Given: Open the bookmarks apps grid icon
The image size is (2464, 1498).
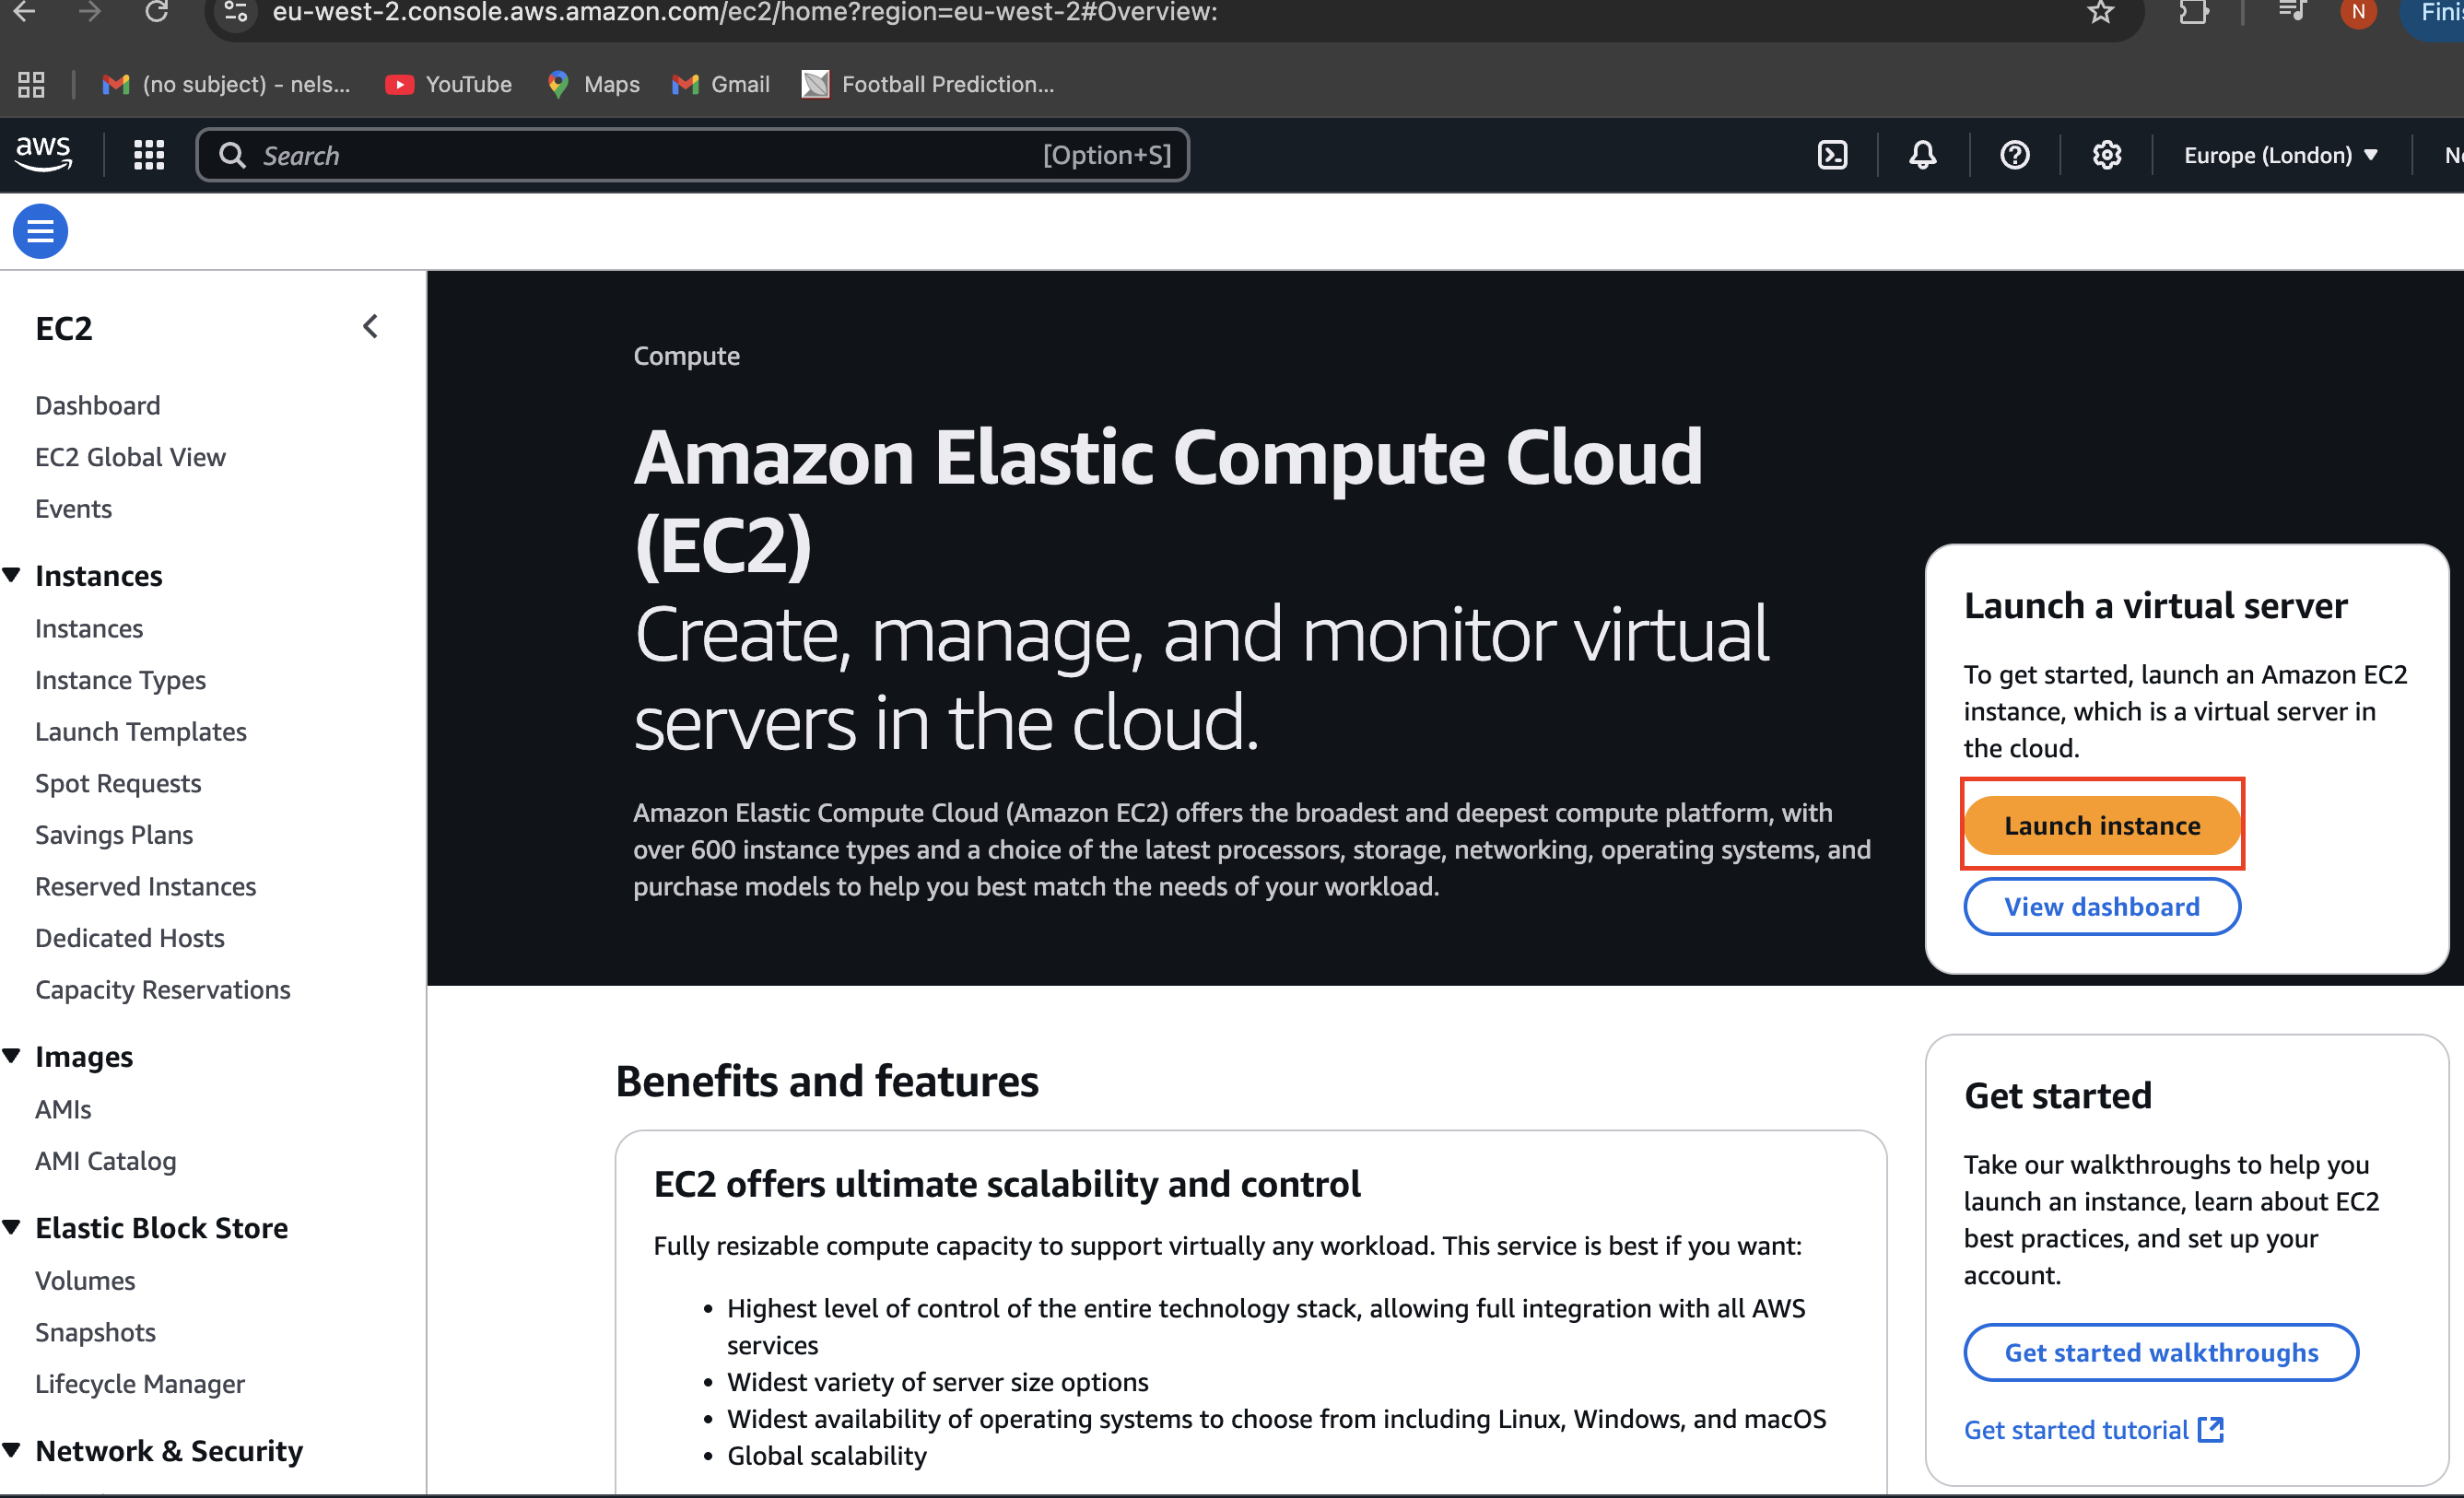Looking at the screenshot, I should [31, 84].
